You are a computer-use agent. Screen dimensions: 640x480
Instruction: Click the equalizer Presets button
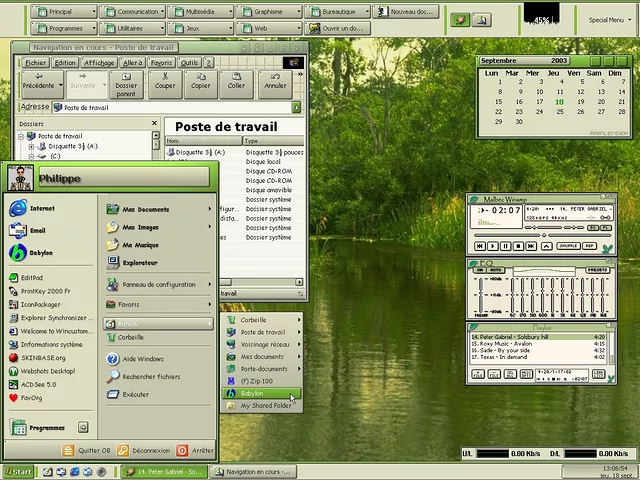pos(597,270)
